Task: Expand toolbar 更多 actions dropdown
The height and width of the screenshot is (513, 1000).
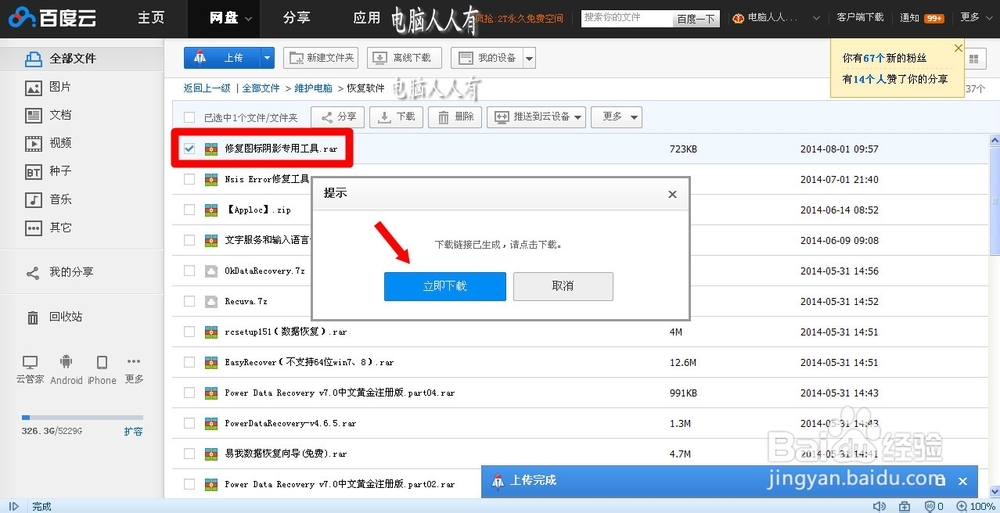Action: [634, 117]
